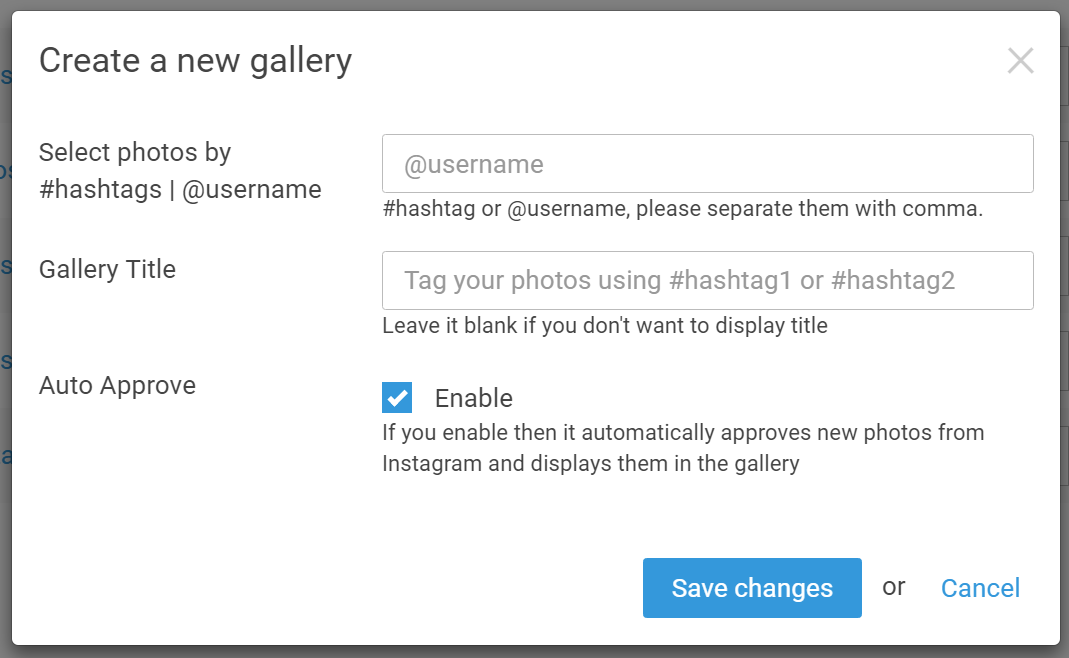Click the Leave it blank hint text

click(605, 325)
